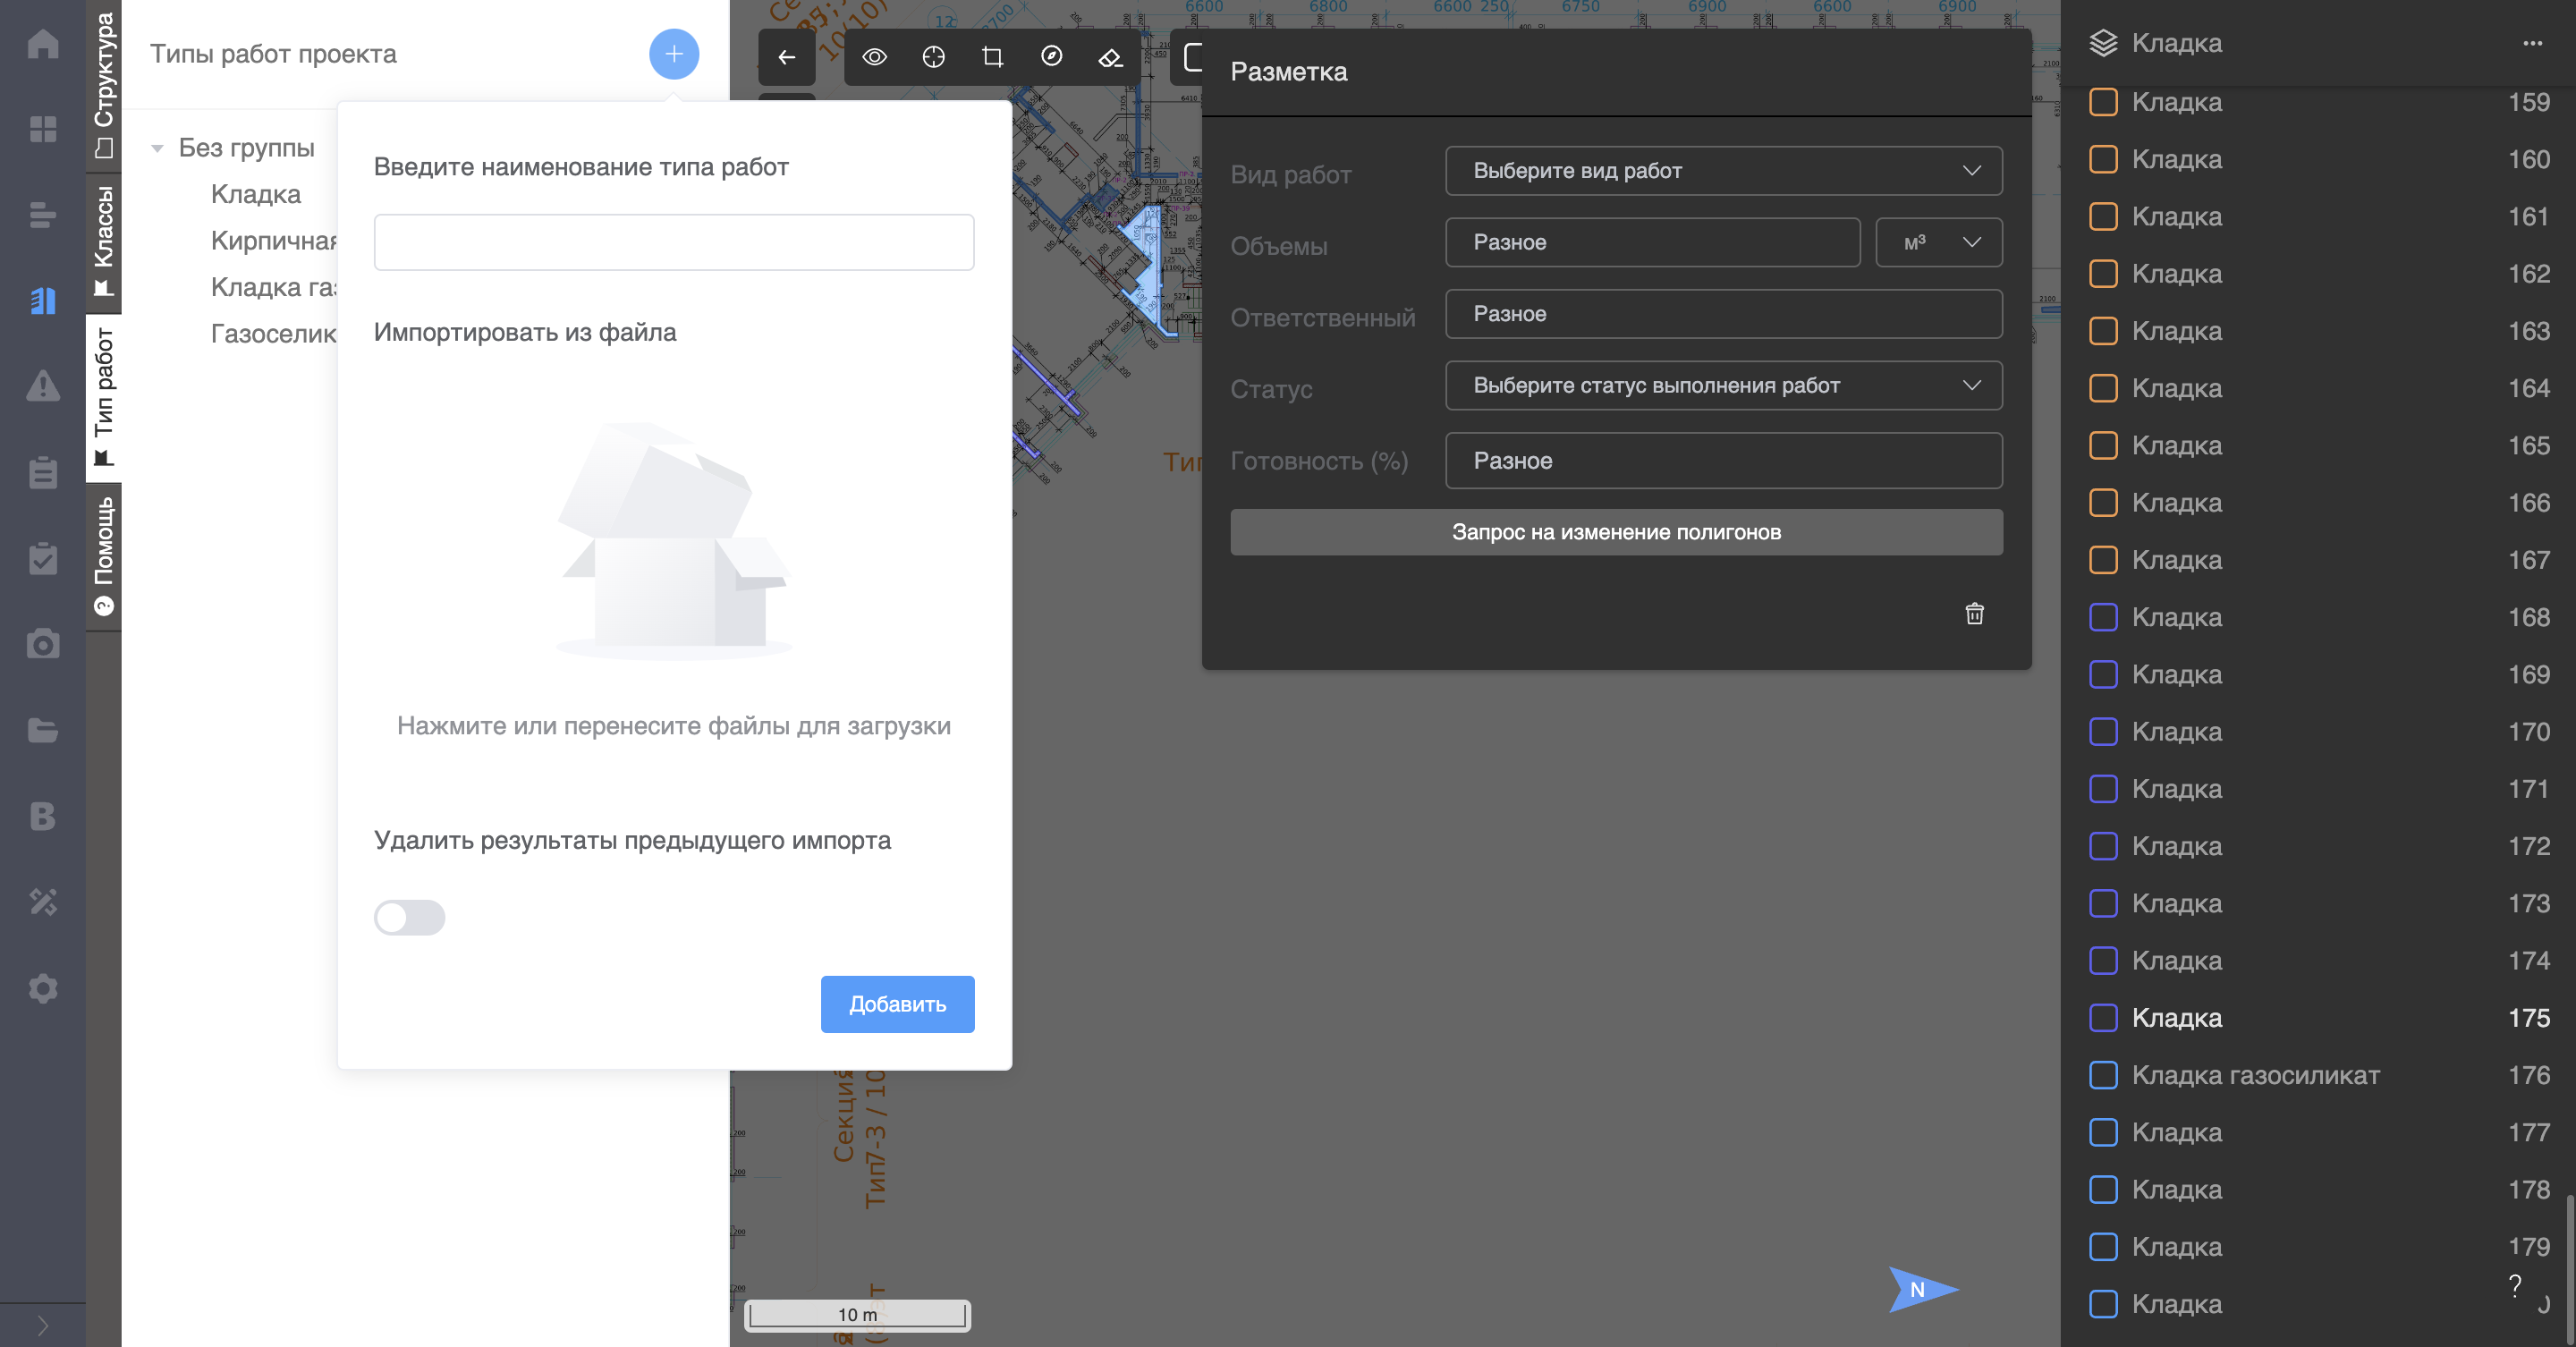
Task: Select the crop tool in toolbar
Action: [993, 57]
